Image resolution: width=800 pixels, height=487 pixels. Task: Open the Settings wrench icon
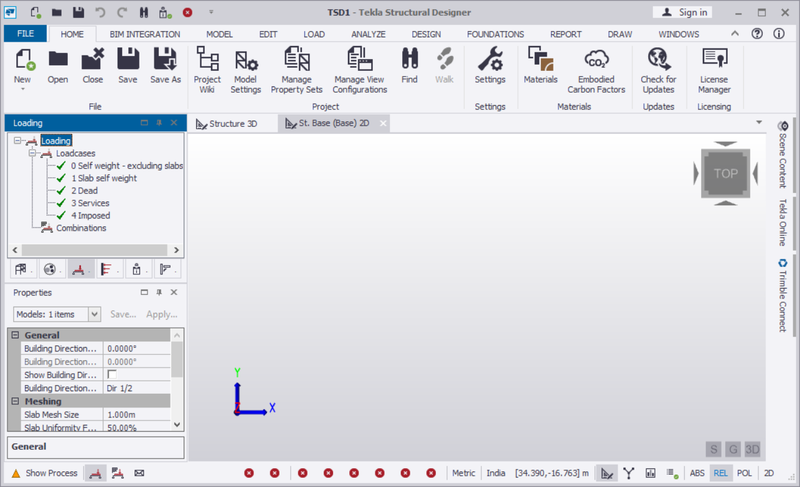click(490, 59)
